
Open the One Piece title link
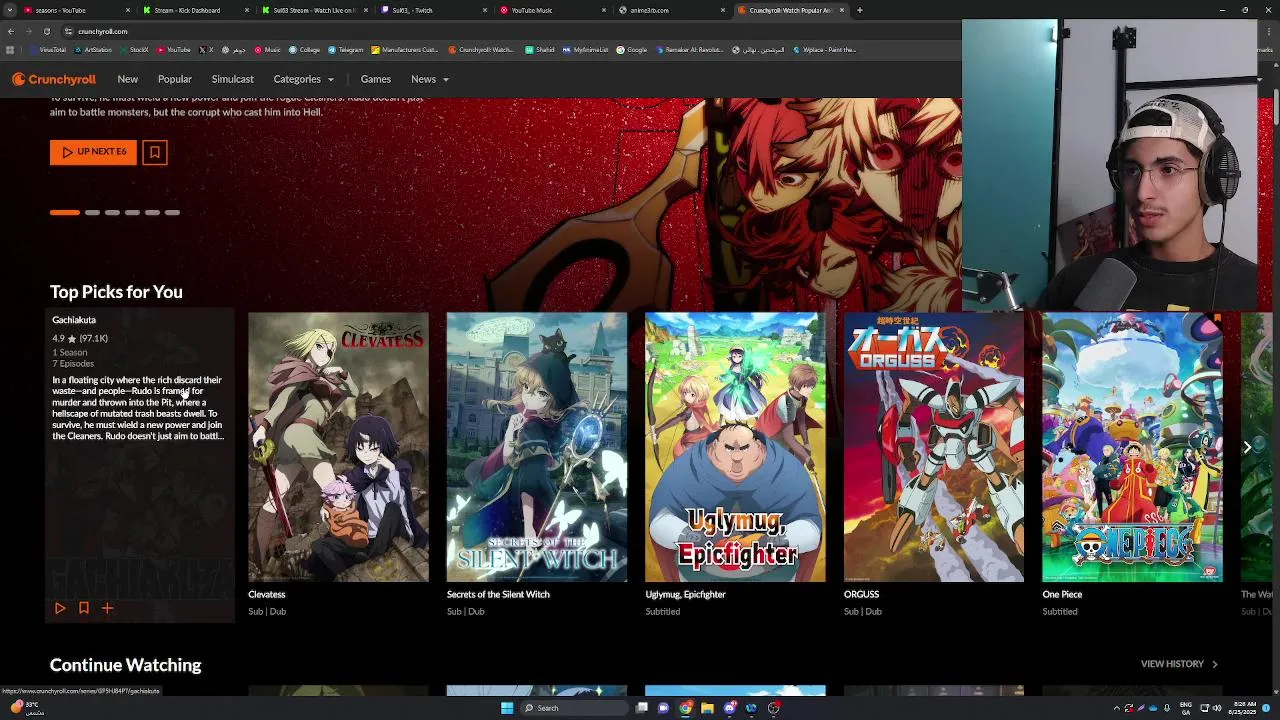[x=1062, y=594]
